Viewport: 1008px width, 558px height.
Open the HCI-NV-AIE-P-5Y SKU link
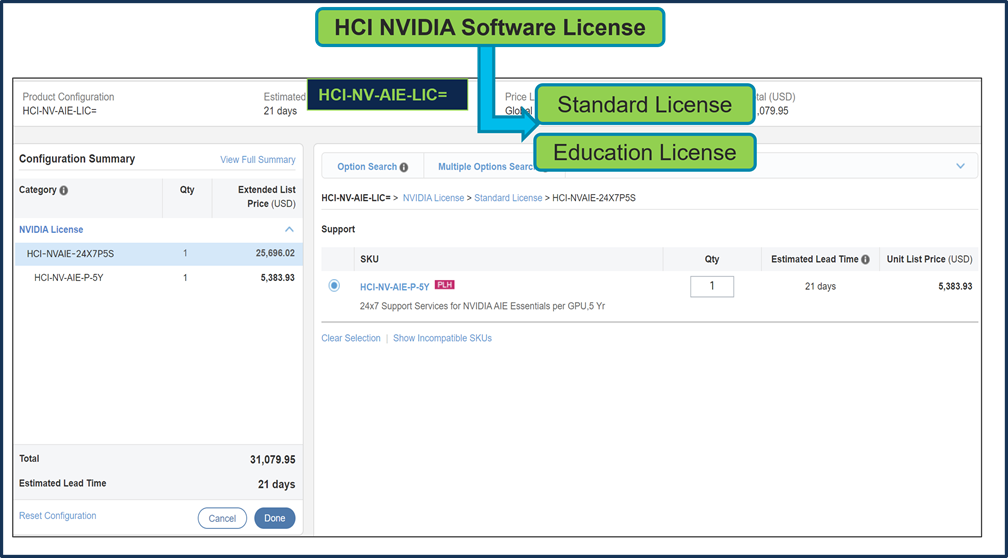[394, 287]
